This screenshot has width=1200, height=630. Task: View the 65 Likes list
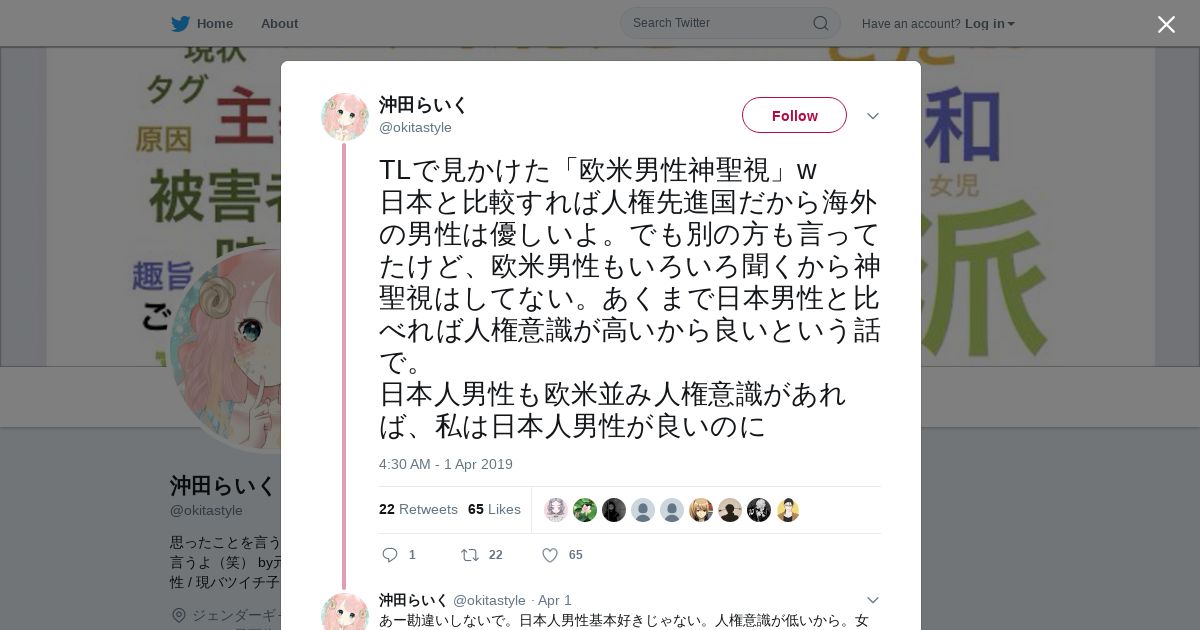(x=494, y=509)
